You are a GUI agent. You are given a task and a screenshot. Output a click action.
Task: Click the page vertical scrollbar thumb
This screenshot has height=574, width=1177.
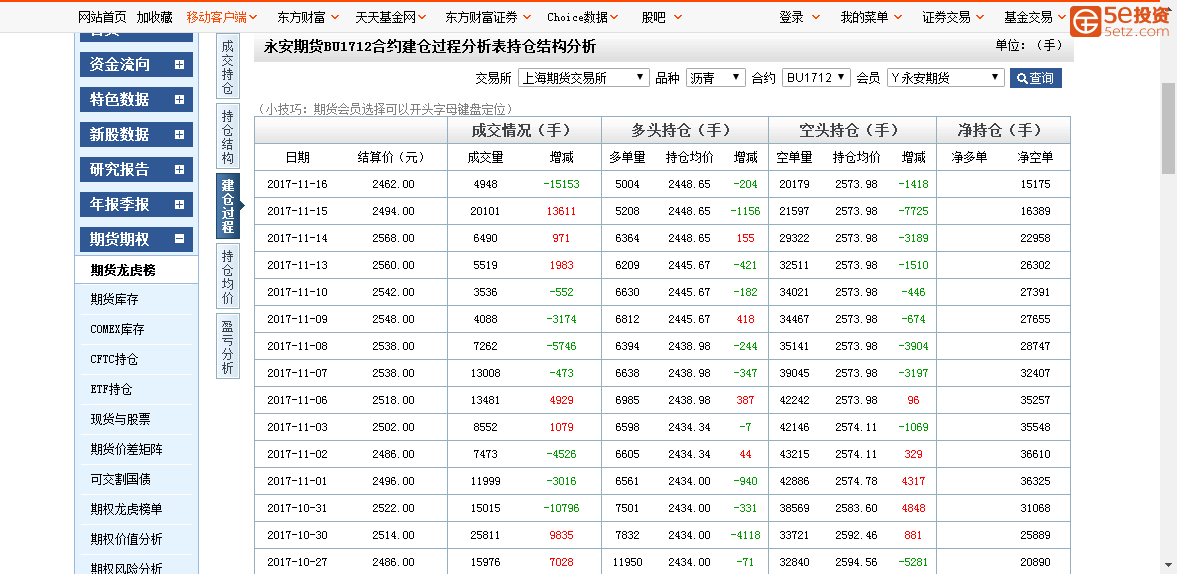(x=1169, y=128)
